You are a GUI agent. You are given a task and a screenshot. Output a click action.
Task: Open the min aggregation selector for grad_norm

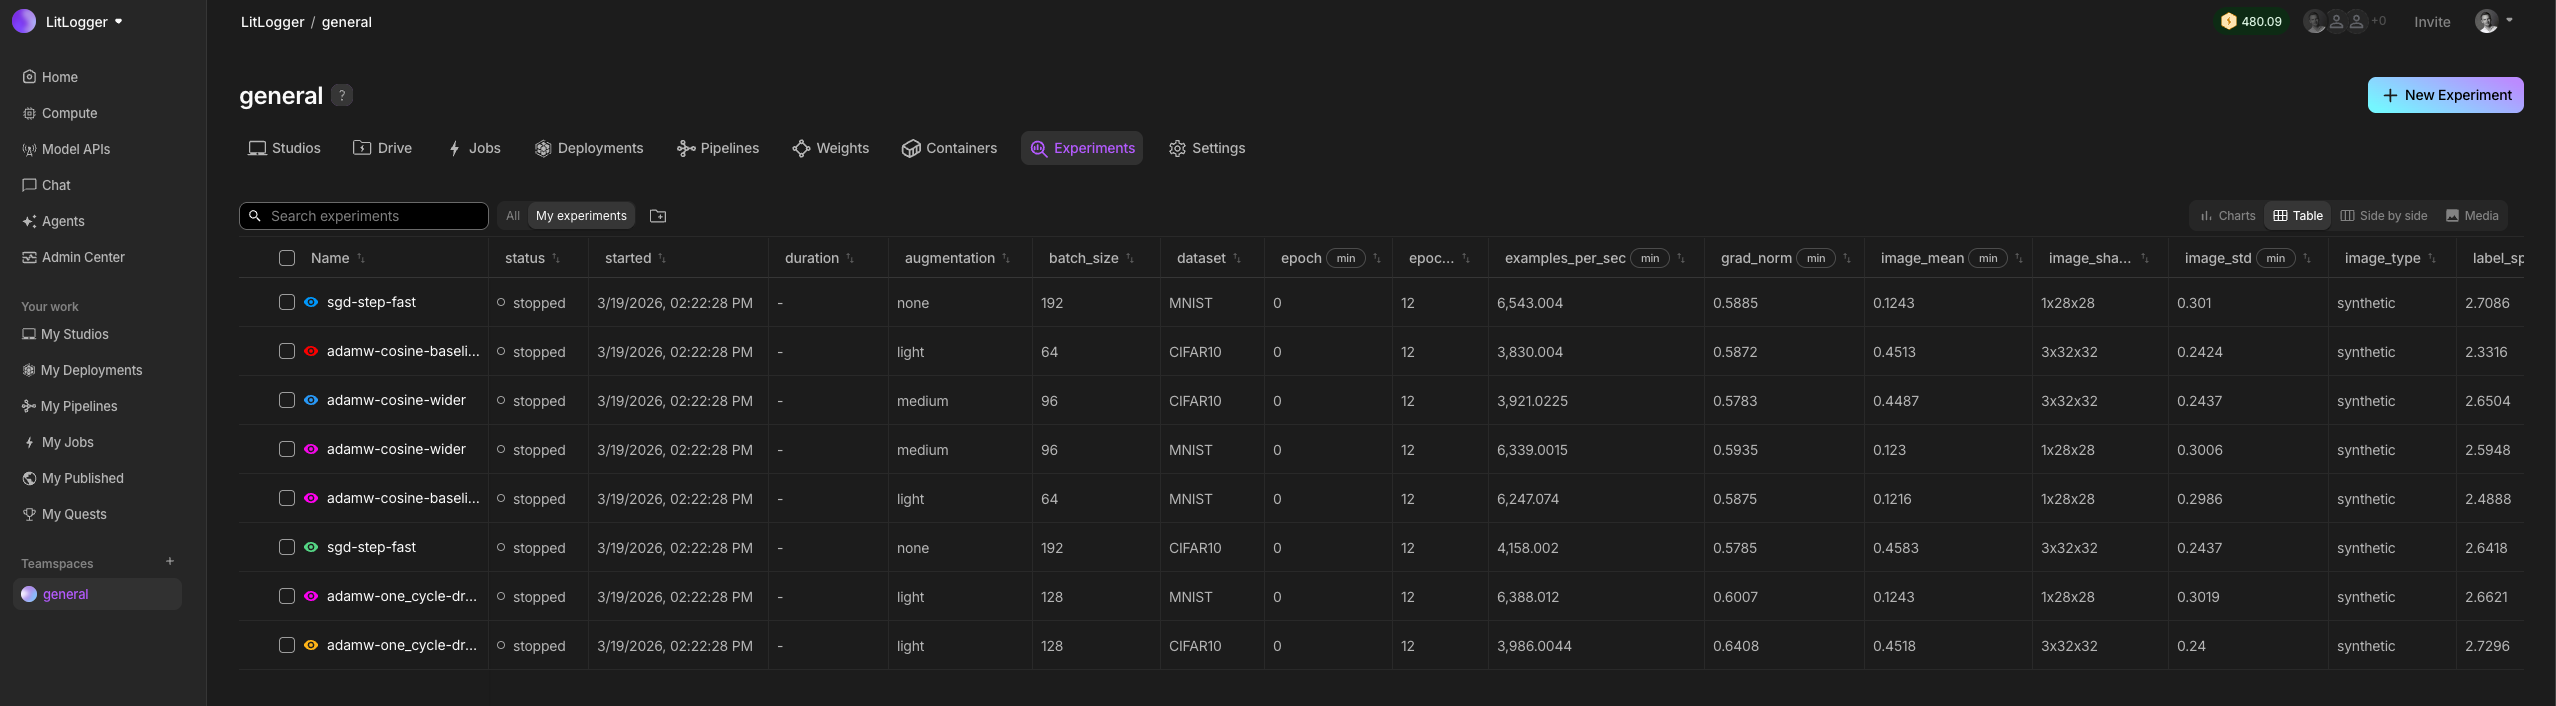tap(1815, 258)
